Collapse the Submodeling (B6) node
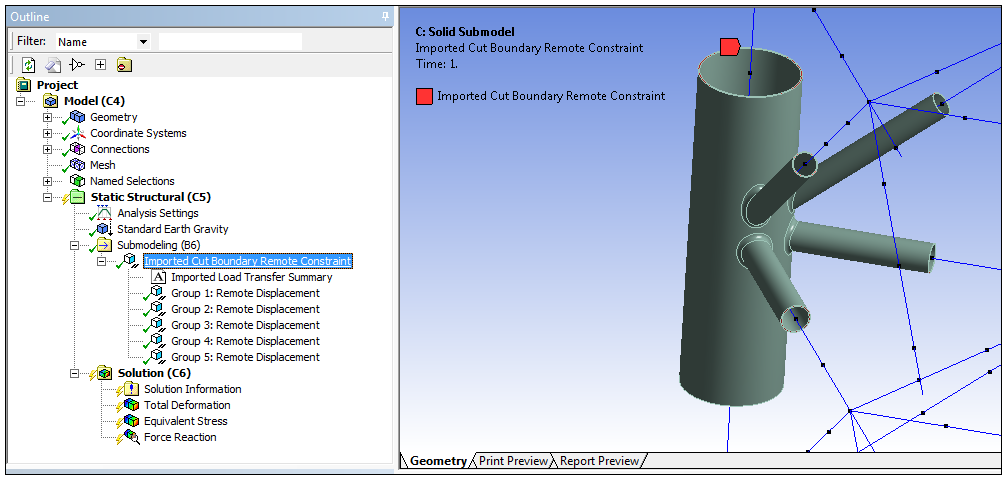The width and height of the screenshot is (1007, 480). point(74,245)
